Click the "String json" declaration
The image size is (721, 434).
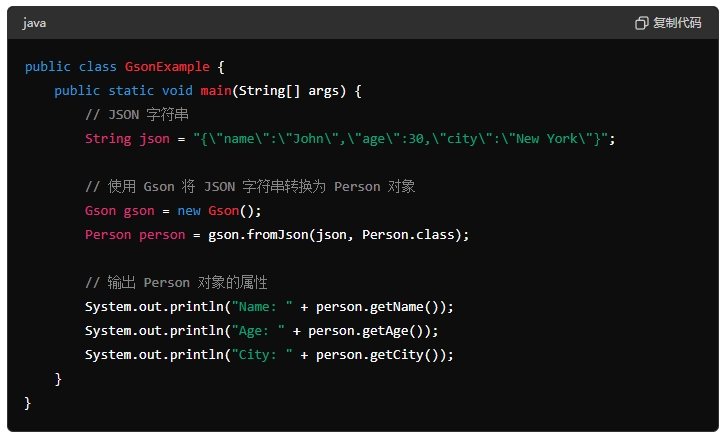click(127, 138)
